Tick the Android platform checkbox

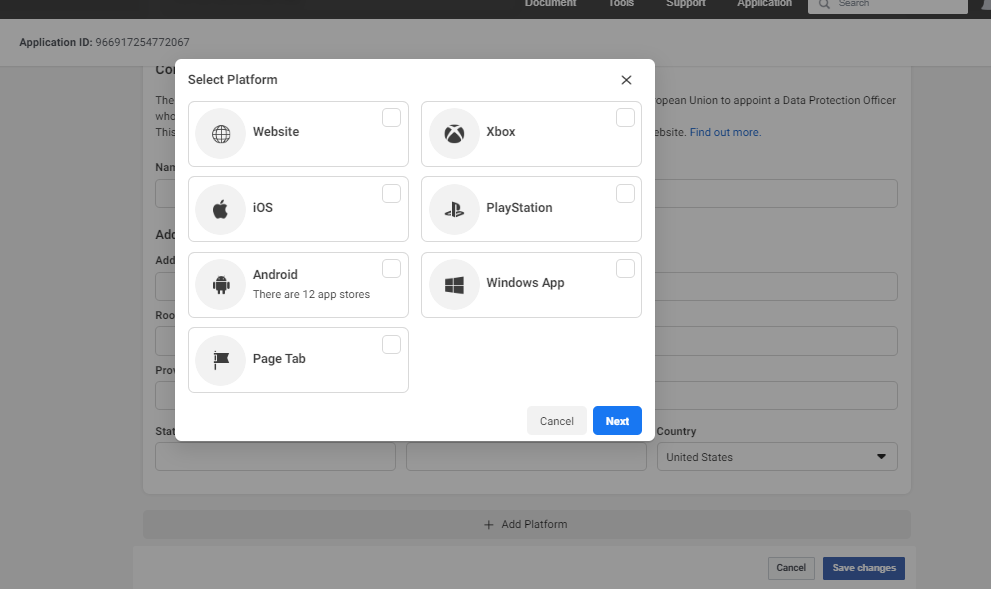pos(391,269)
